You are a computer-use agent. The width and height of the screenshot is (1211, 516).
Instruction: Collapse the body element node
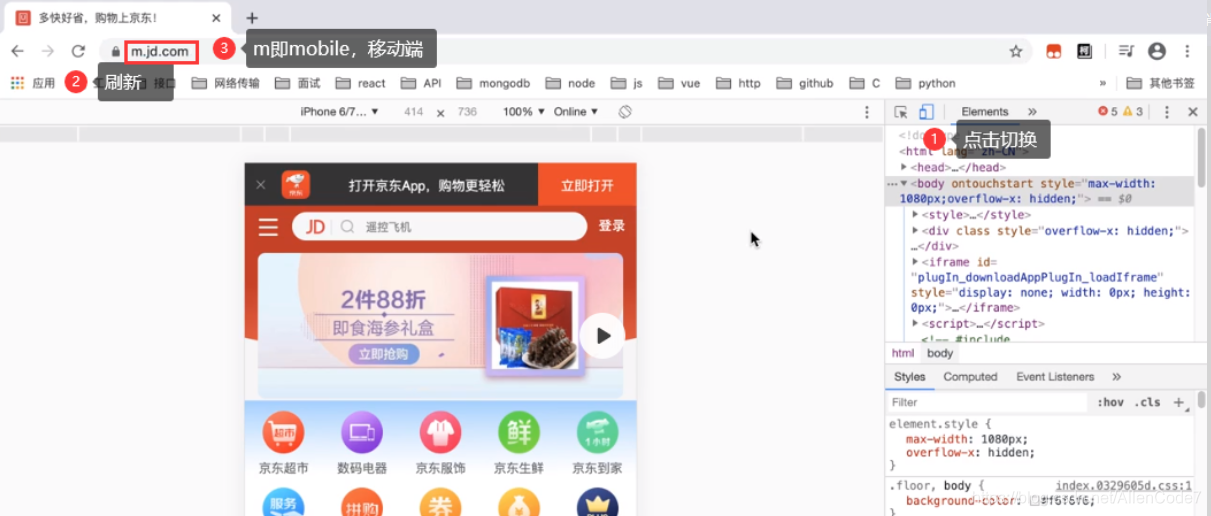pyautogui.click(x=904, y=184)
